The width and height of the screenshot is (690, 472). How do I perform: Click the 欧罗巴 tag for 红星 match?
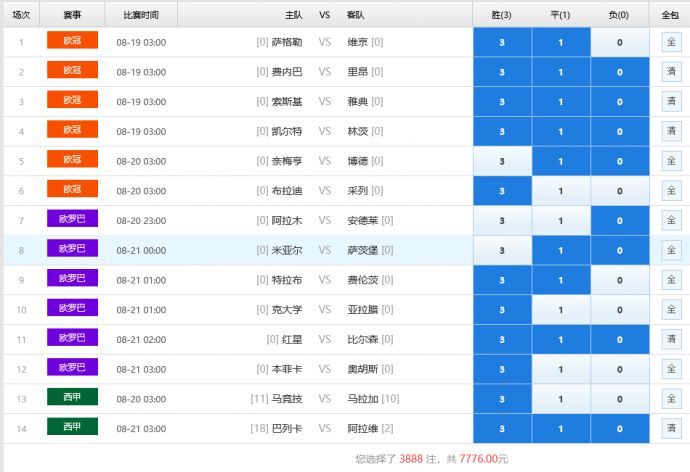72,337
